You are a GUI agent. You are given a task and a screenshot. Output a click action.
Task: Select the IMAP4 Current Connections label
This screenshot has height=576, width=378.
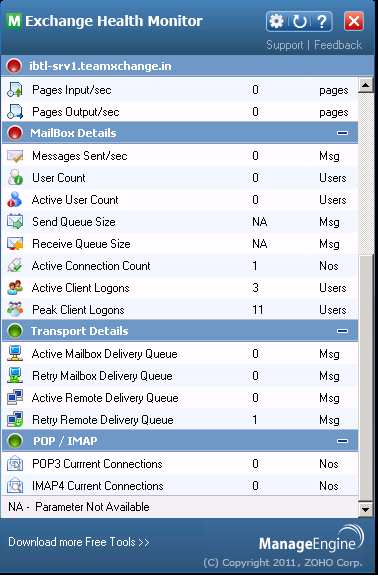click(x=97, y=486)
